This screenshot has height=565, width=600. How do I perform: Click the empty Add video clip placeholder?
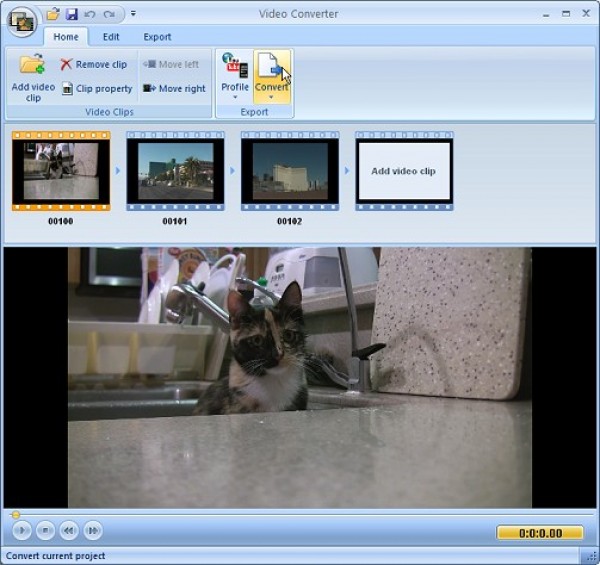pyautogui.click(x=403, y=171)
